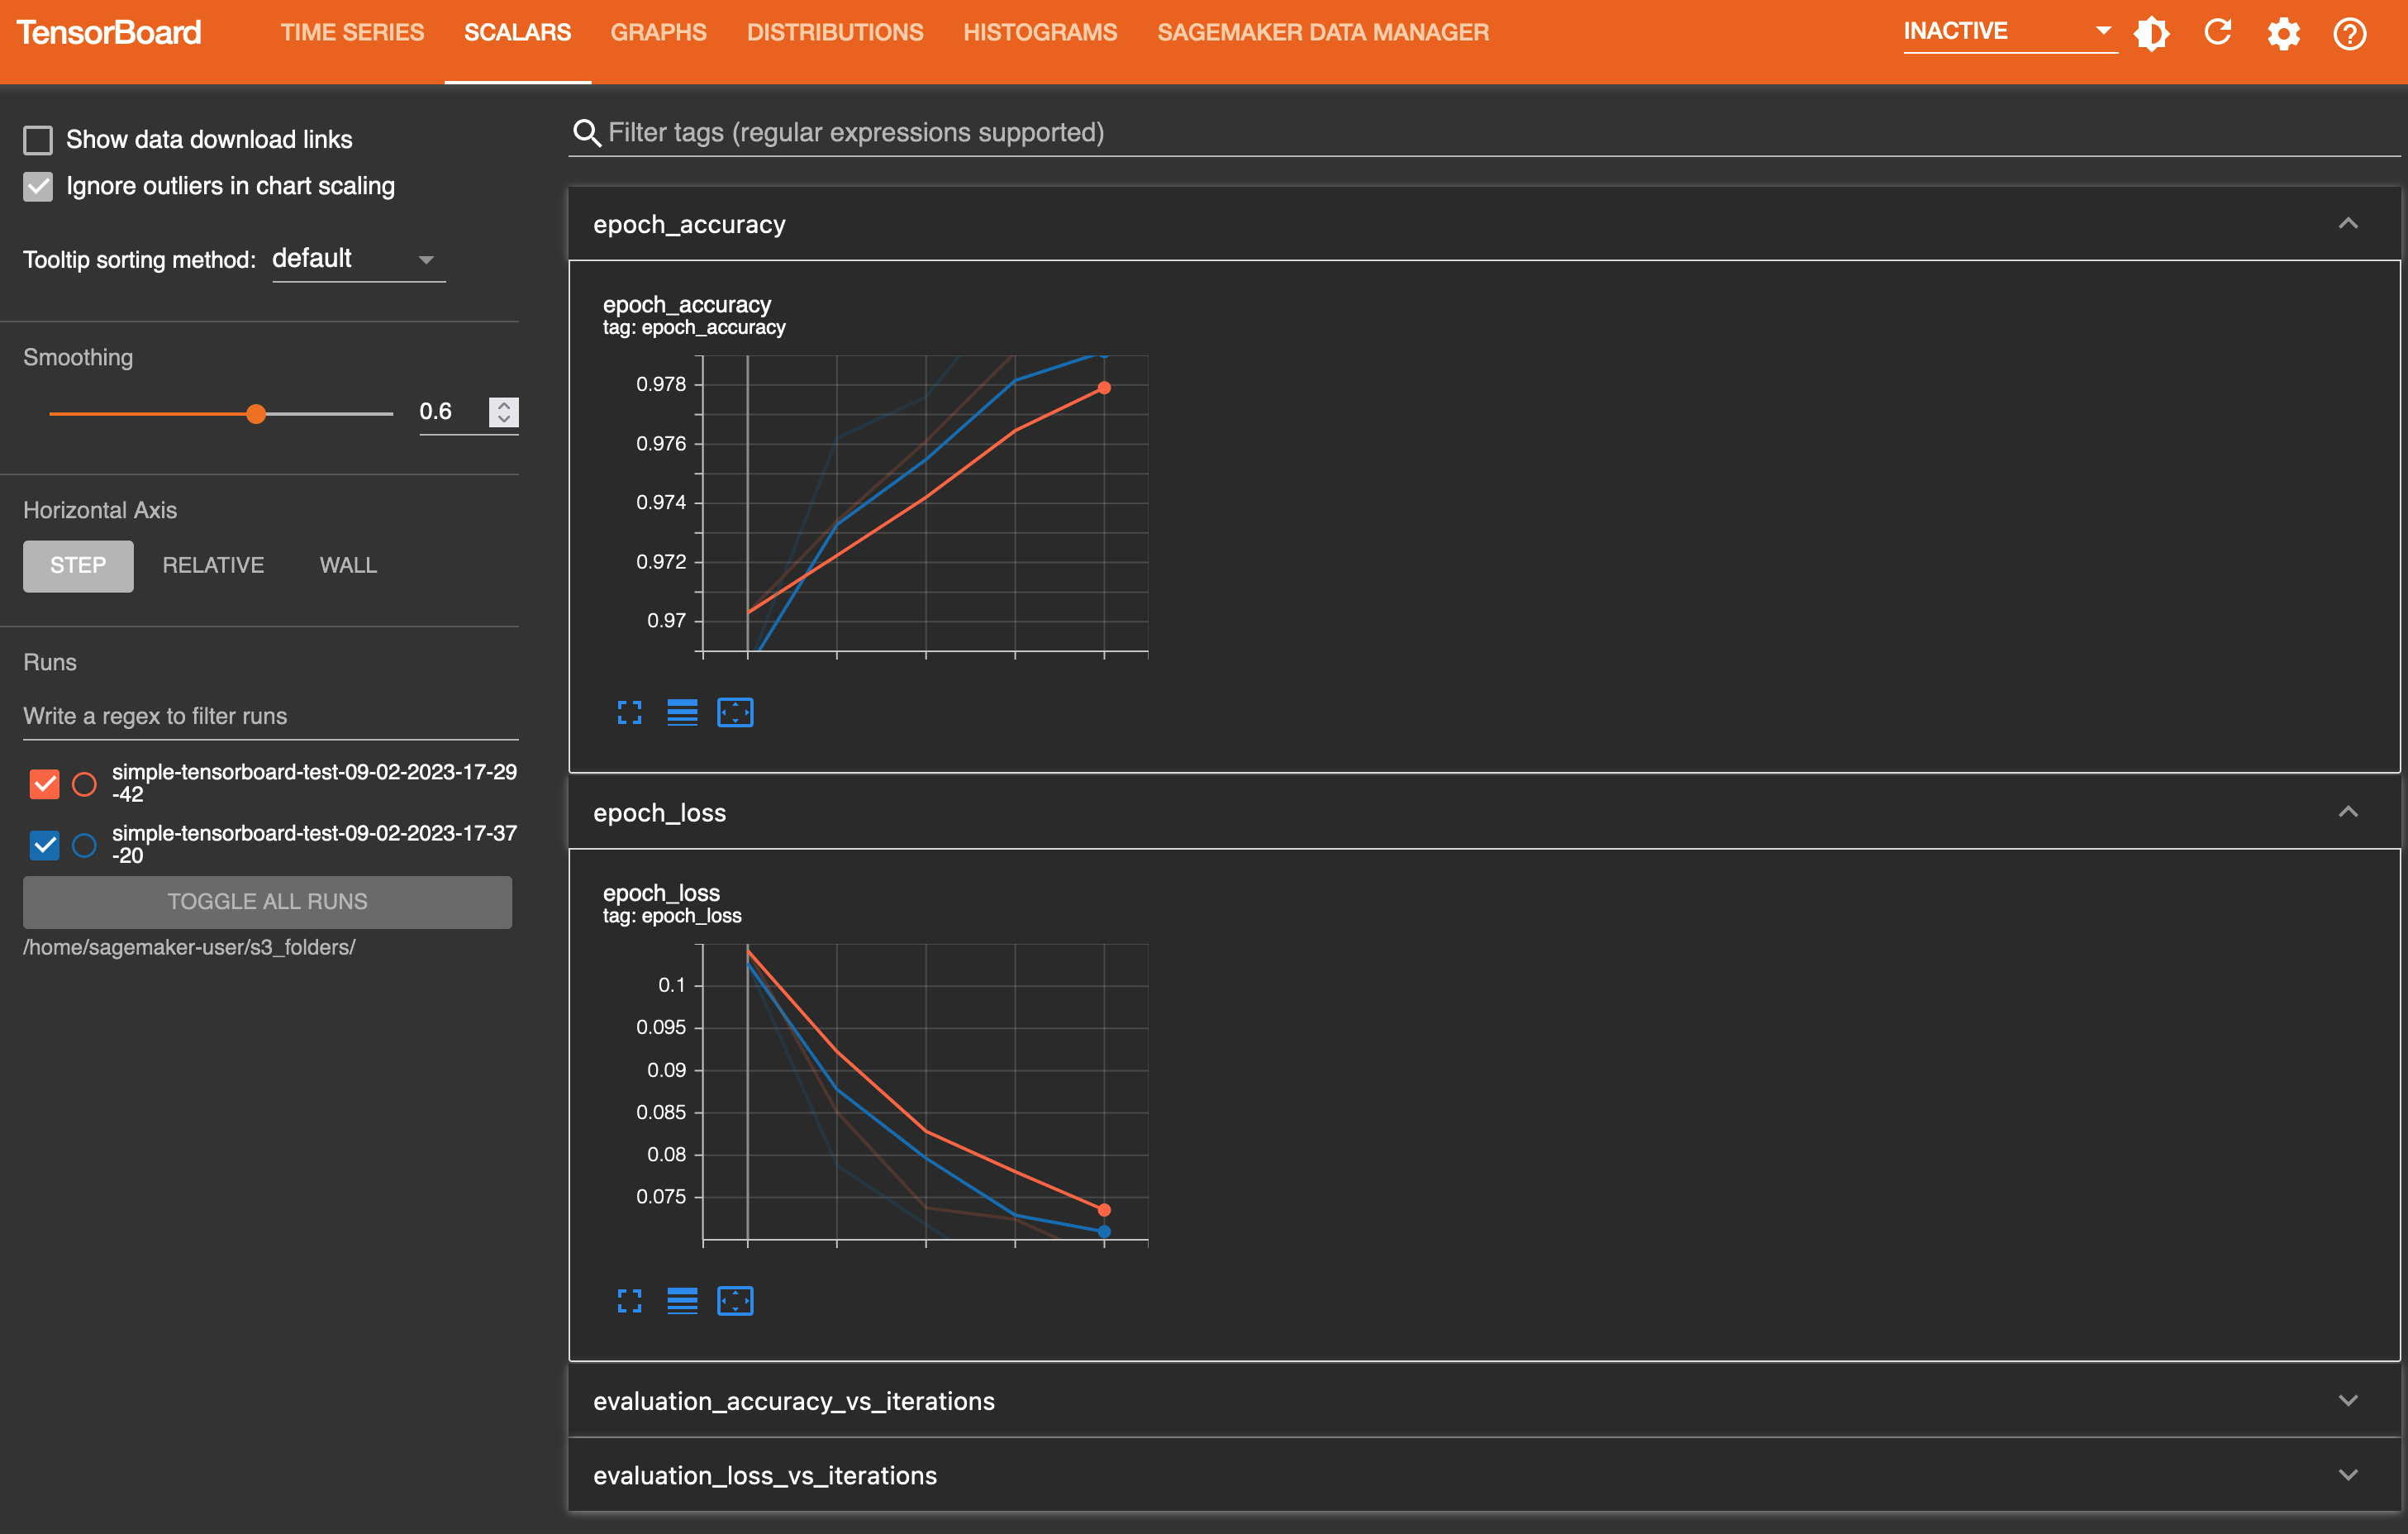Click the fullscreen expand icon on epoch_accuracy chart

click(x=628, y=711)
